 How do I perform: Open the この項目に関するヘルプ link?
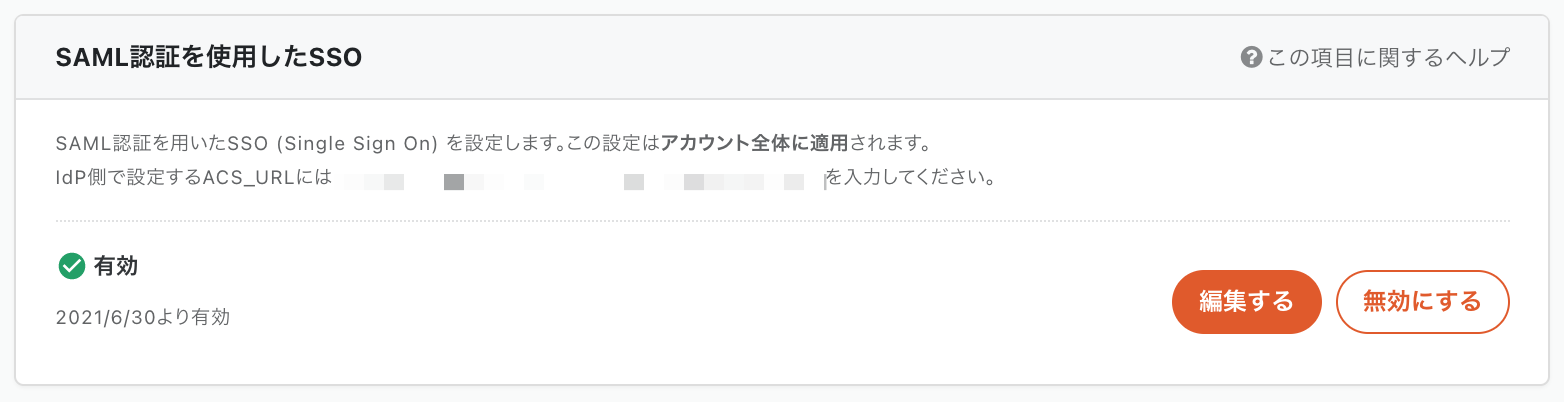point(1388,57)
